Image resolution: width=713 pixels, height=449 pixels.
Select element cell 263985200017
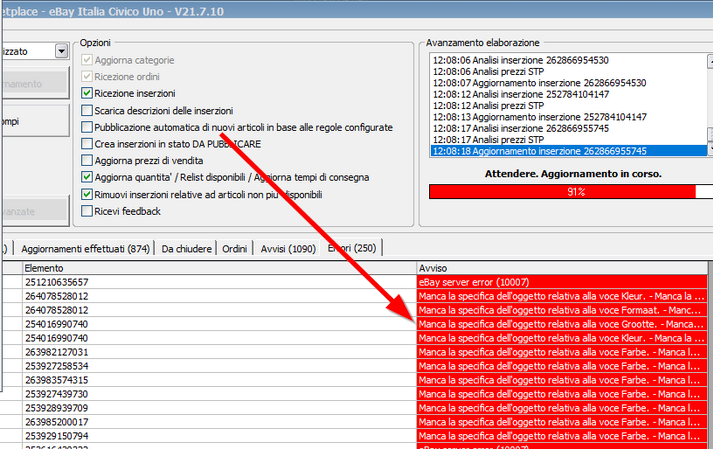(219, 422)
